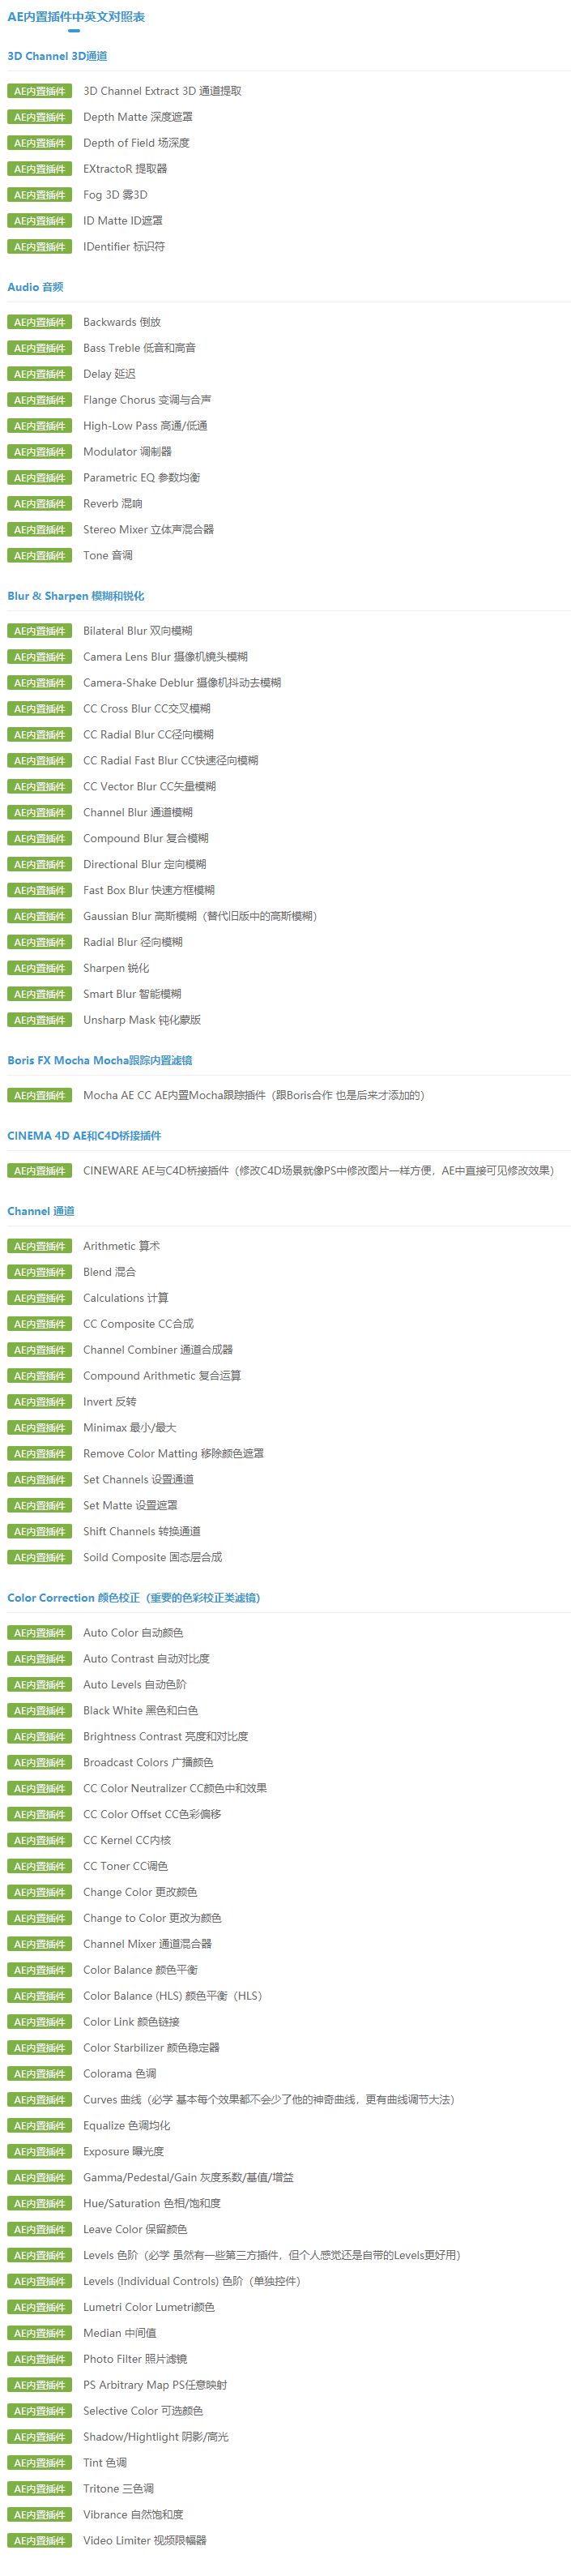Select 'Backwards 倒放' entry
571x2576 pixels.
coord(122,322)
